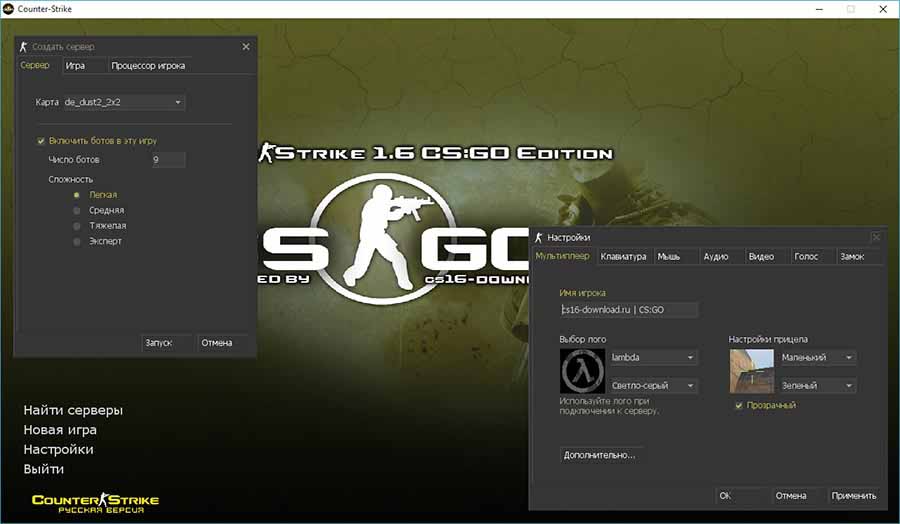Select Легкая difficulty radio button
The width and height of the screenshot is (900, 524).
coord(76,195)
